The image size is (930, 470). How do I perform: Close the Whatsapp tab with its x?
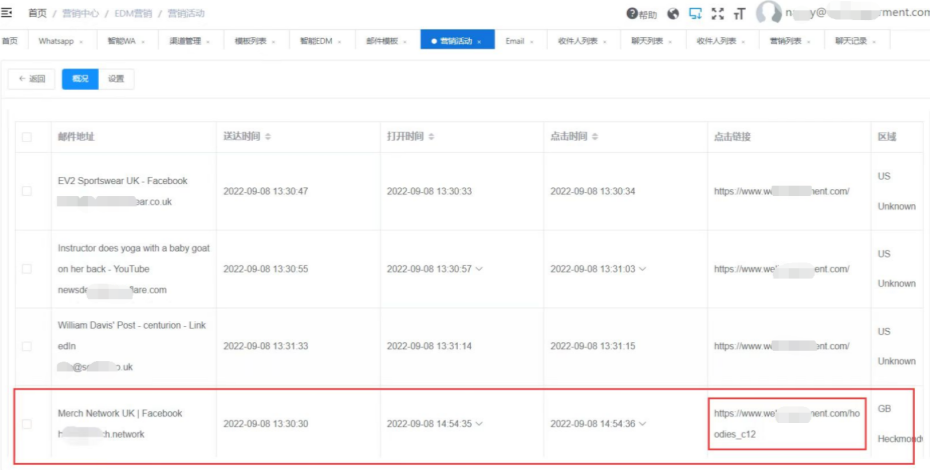(x=81, y=42)
